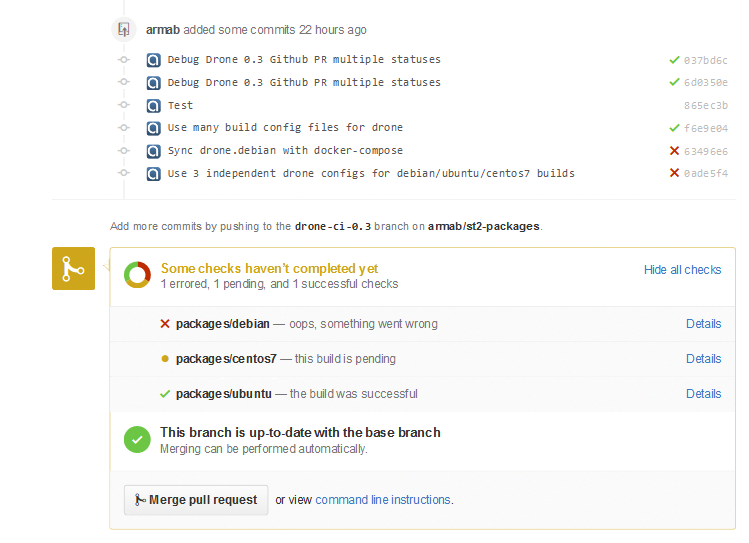Click 'drone-ci-0.3' branch name text
This screenshot has width=749, height=543.
(x=333, y=226)
